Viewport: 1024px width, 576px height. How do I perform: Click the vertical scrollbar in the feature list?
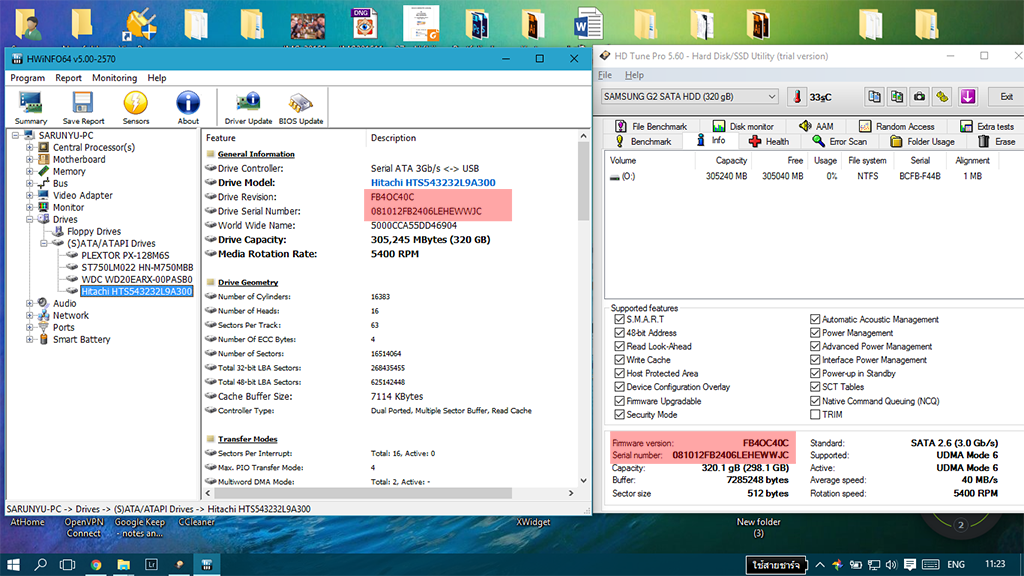[x=583, y=180]
